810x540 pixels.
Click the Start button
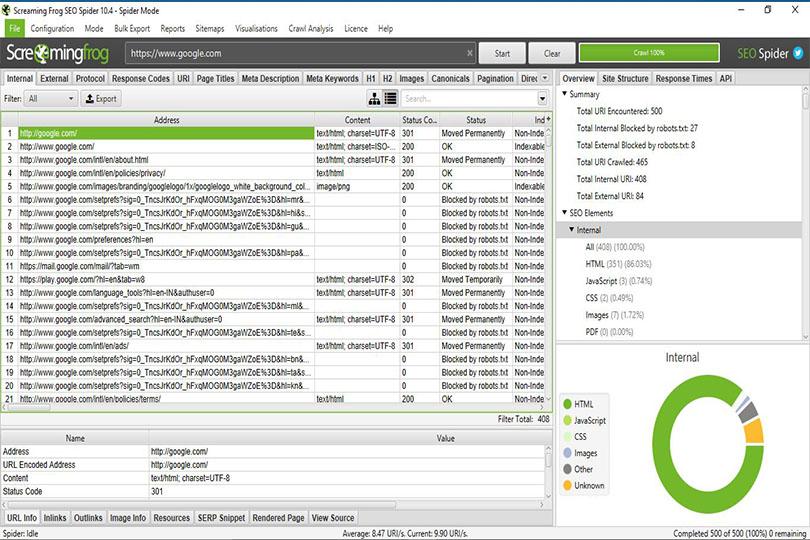pos(502,53)
